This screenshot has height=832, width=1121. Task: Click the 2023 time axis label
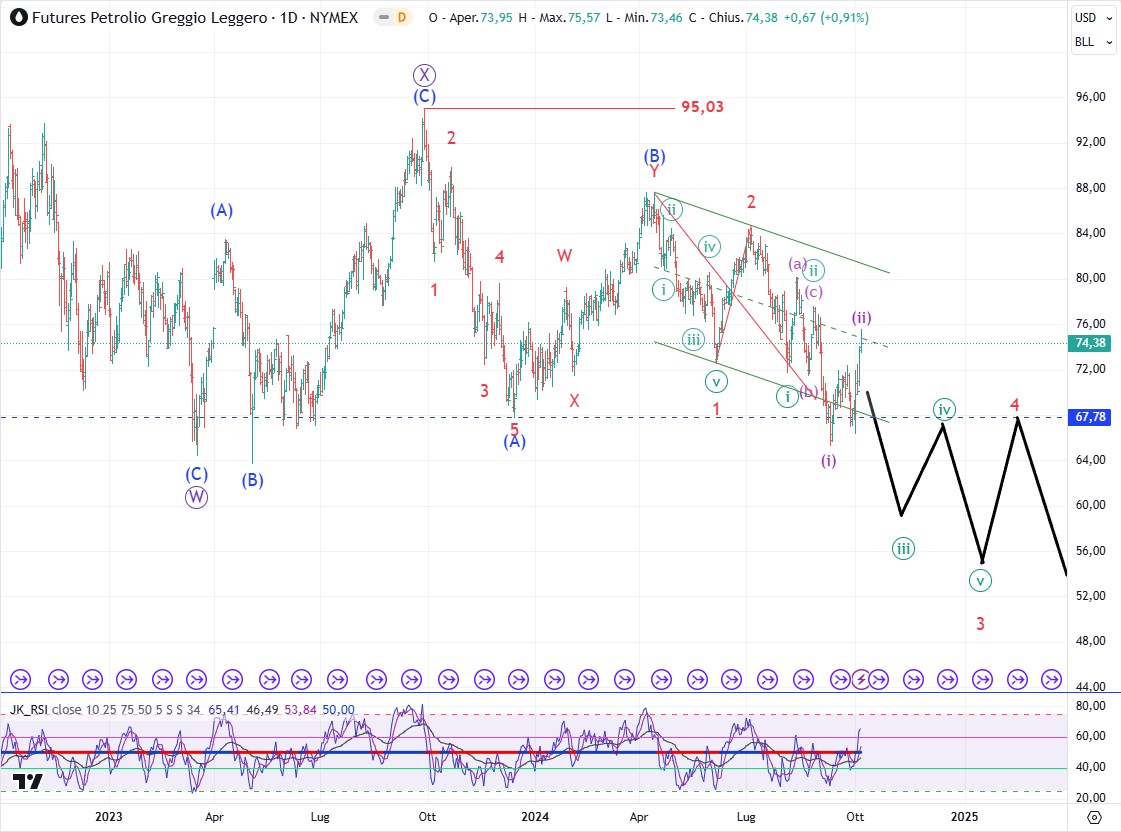(x=109, y=816)
